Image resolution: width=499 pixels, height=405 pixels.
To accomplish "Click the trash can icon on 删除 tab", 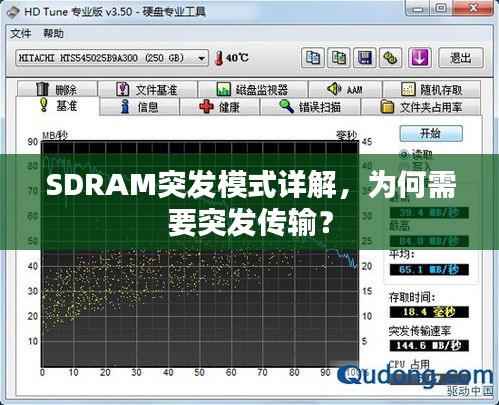I will coord(42,89).
